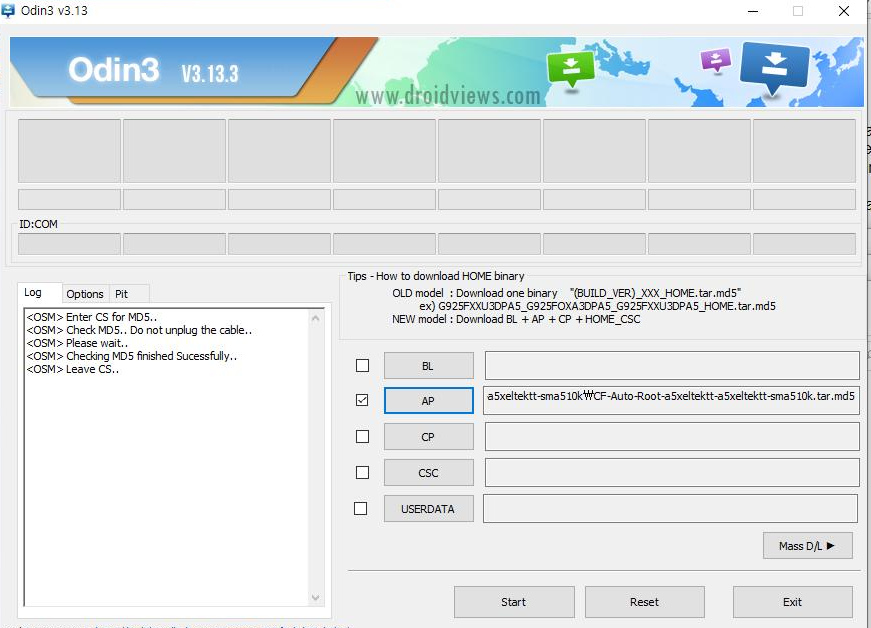Viewport: 871px width, 628px height.
Task: Enable the CP checkbox
Action: click(362, 436)
